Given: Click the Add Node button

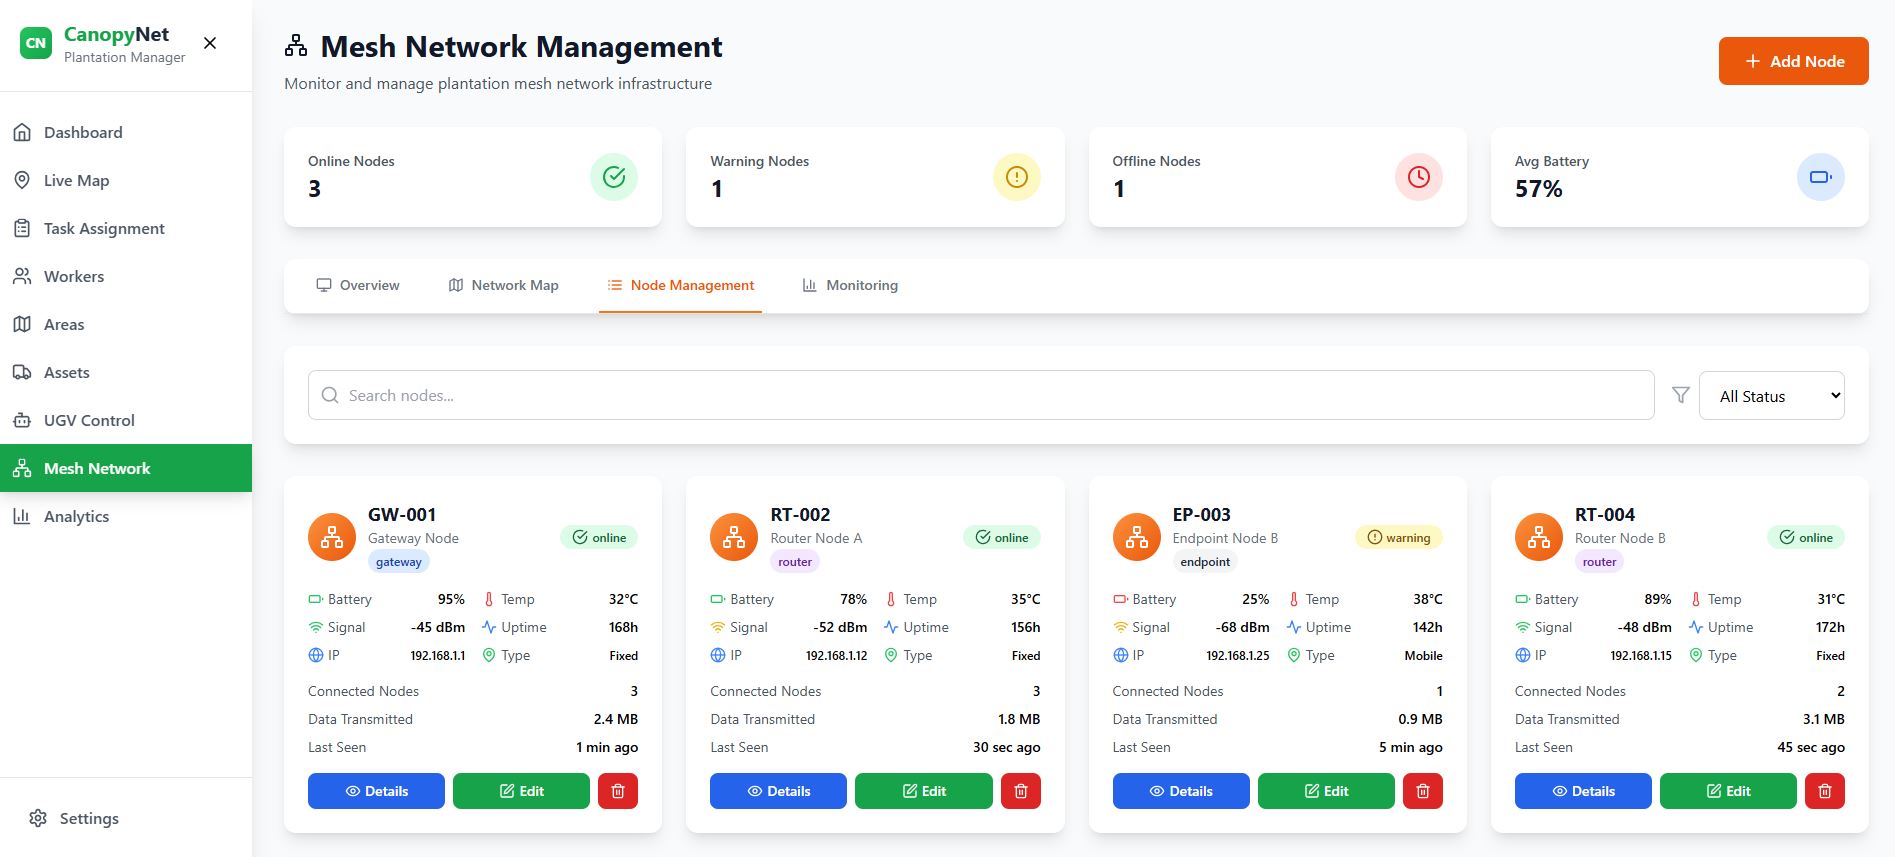Looking at the screenshot, I should 1794,61.
